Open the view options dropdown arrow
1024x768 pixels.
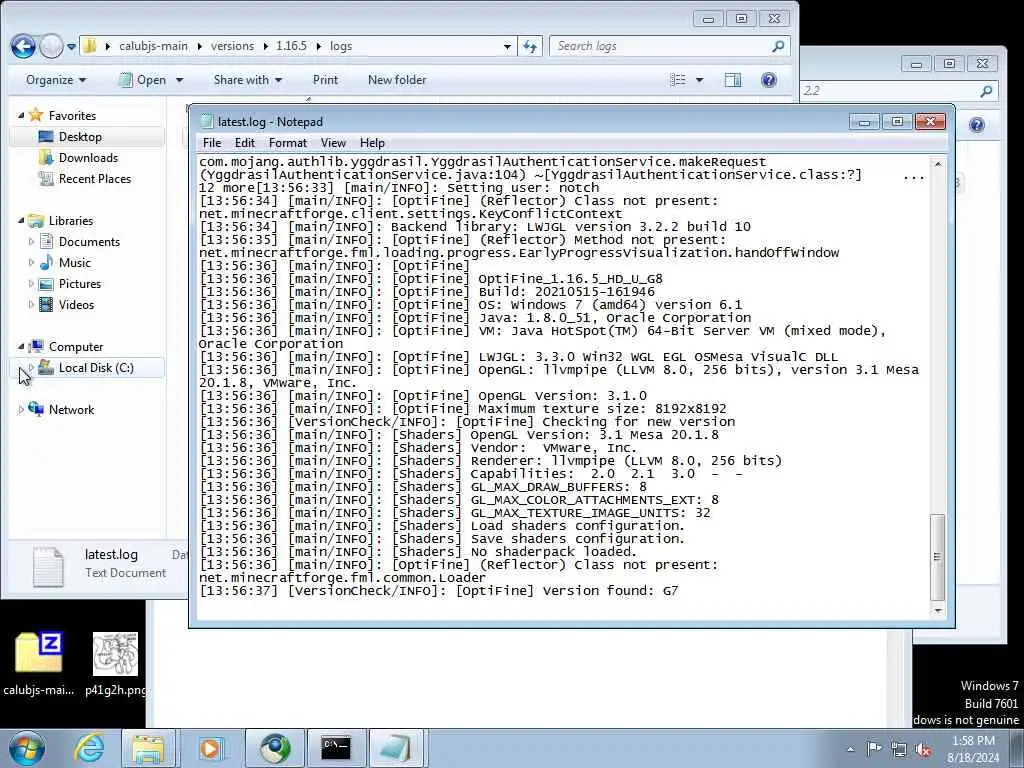[x=699, y=80]
